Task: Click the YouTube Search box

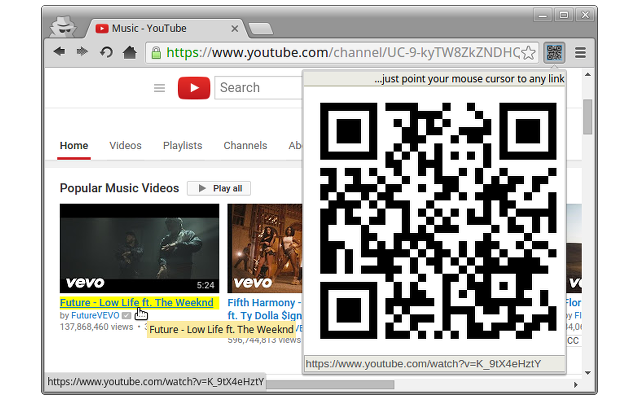Action: 258,88
